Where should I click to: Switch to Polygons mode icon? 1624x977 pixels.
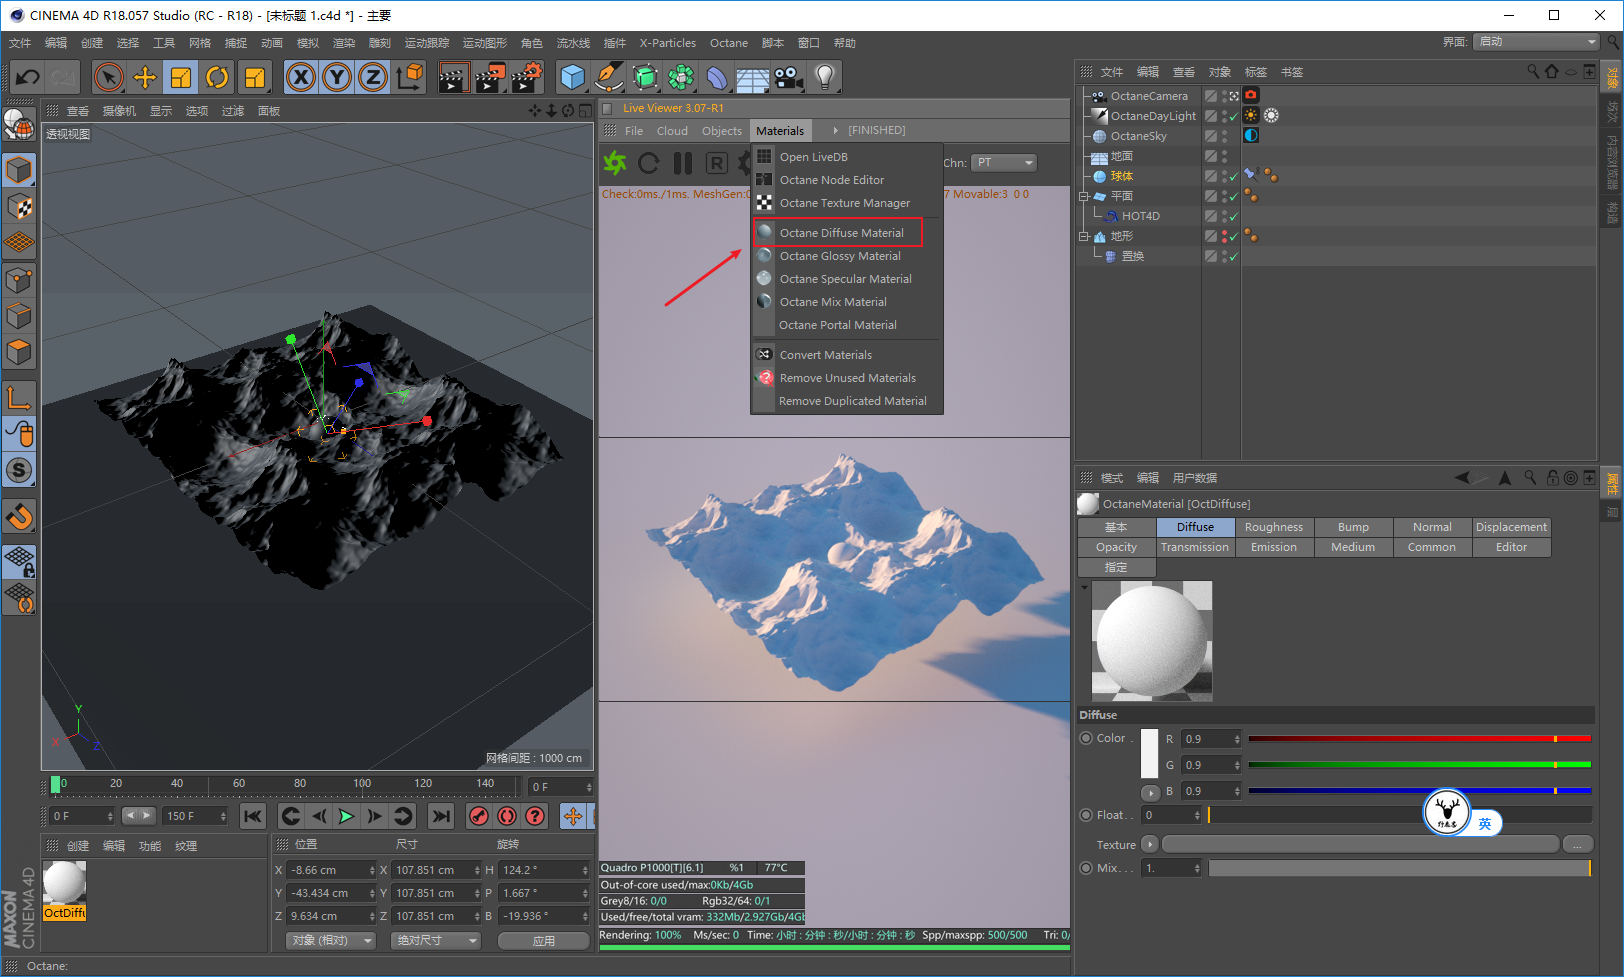coord(19,353)
